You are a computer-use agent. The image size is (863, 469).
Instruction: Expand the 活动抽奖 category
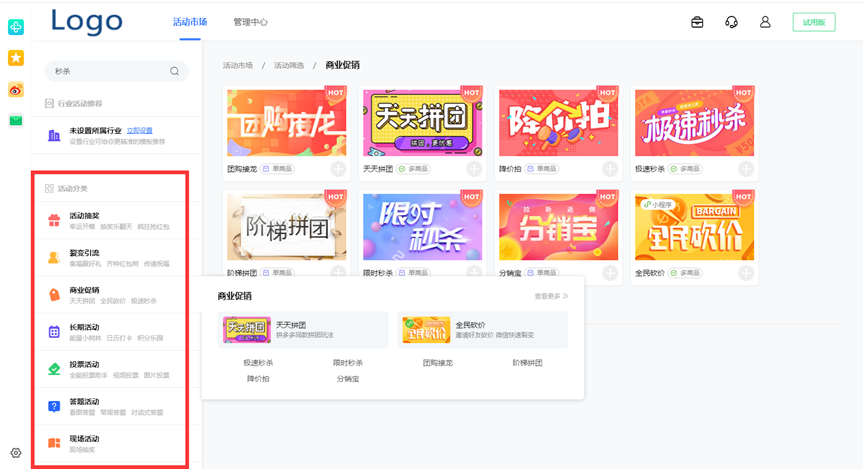pos(110,220)
